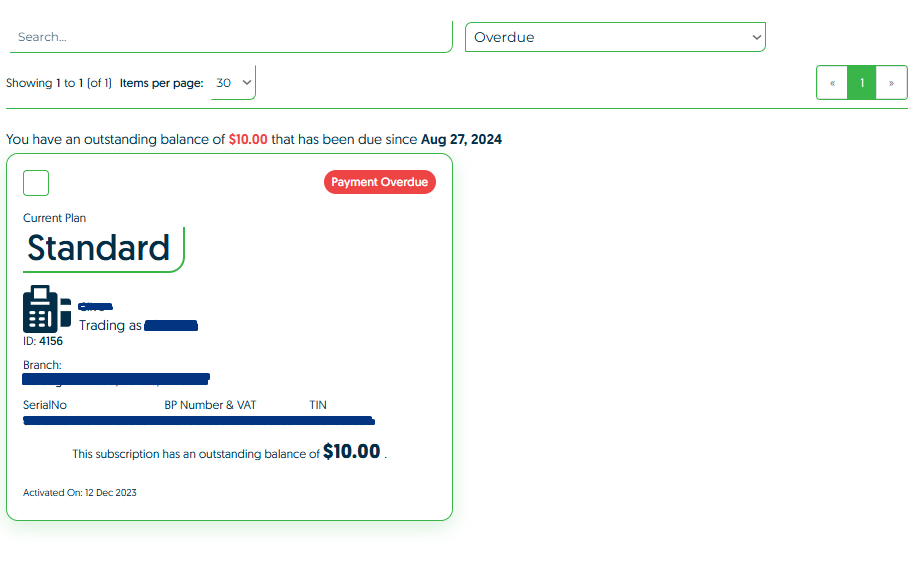The height and width of the screenshot is (567, 917).
Task: Click the ID 4156 text
Action: (x=43, y=341)
